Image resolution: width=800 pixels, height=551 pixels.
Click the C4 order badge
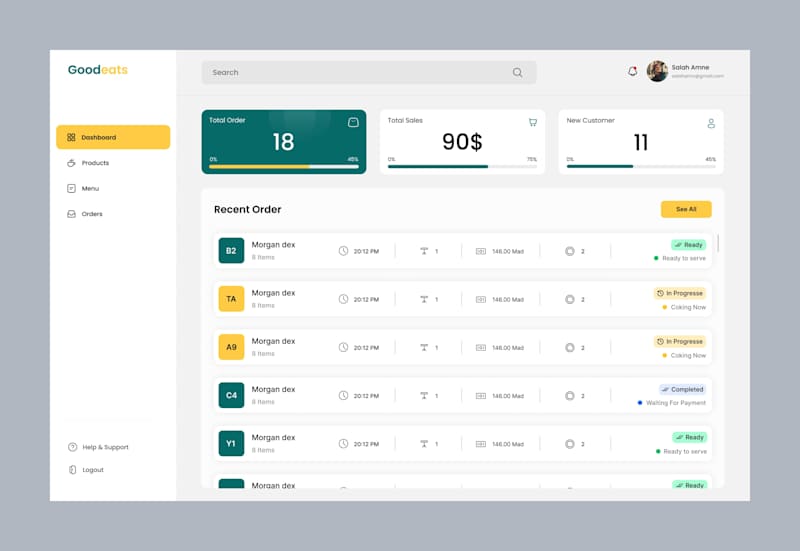click(x=231, y=395)
